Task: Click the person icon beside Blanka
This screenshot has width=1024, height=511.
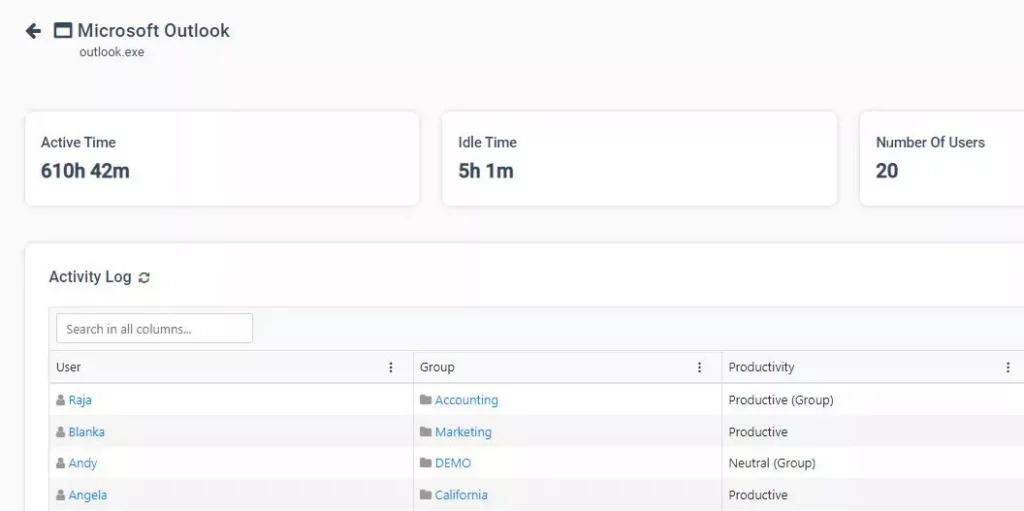Action: click(61, 432)
